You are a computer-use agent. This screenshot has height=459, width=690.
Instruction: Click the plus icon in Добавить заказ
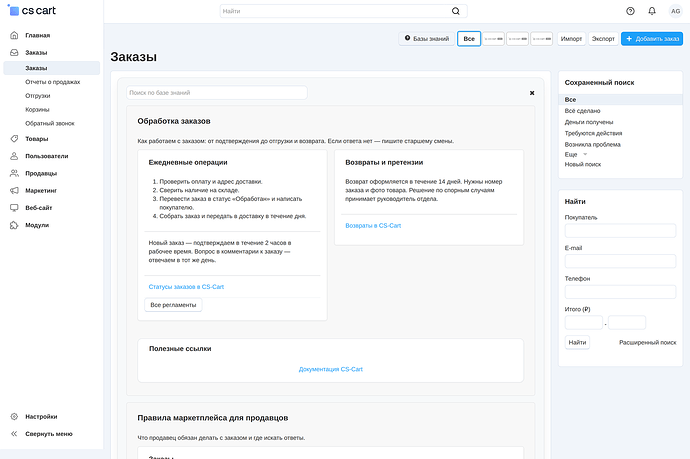[x=629, y=39]
